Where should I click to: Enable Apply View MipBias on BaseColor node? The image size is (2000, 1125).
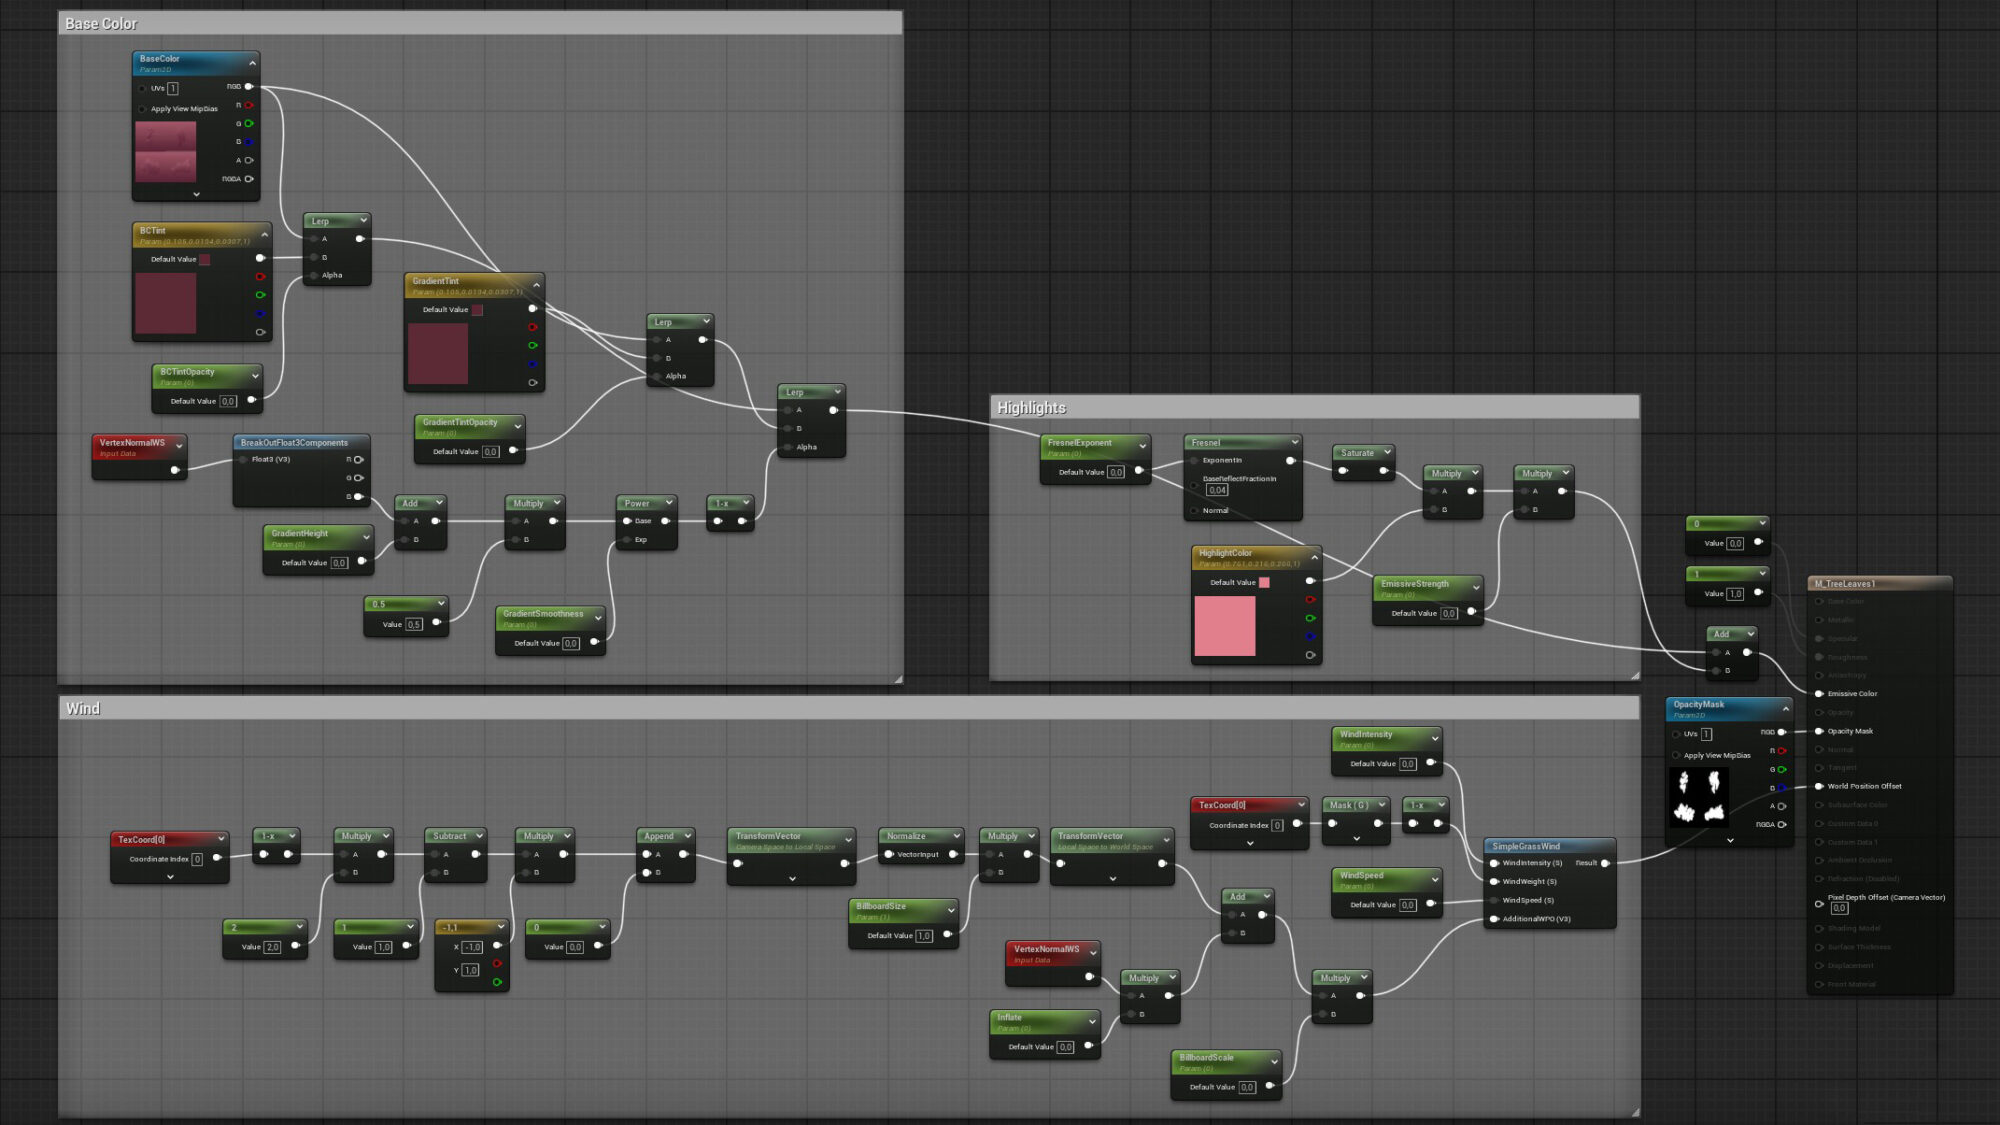click(x=143, y=109)
